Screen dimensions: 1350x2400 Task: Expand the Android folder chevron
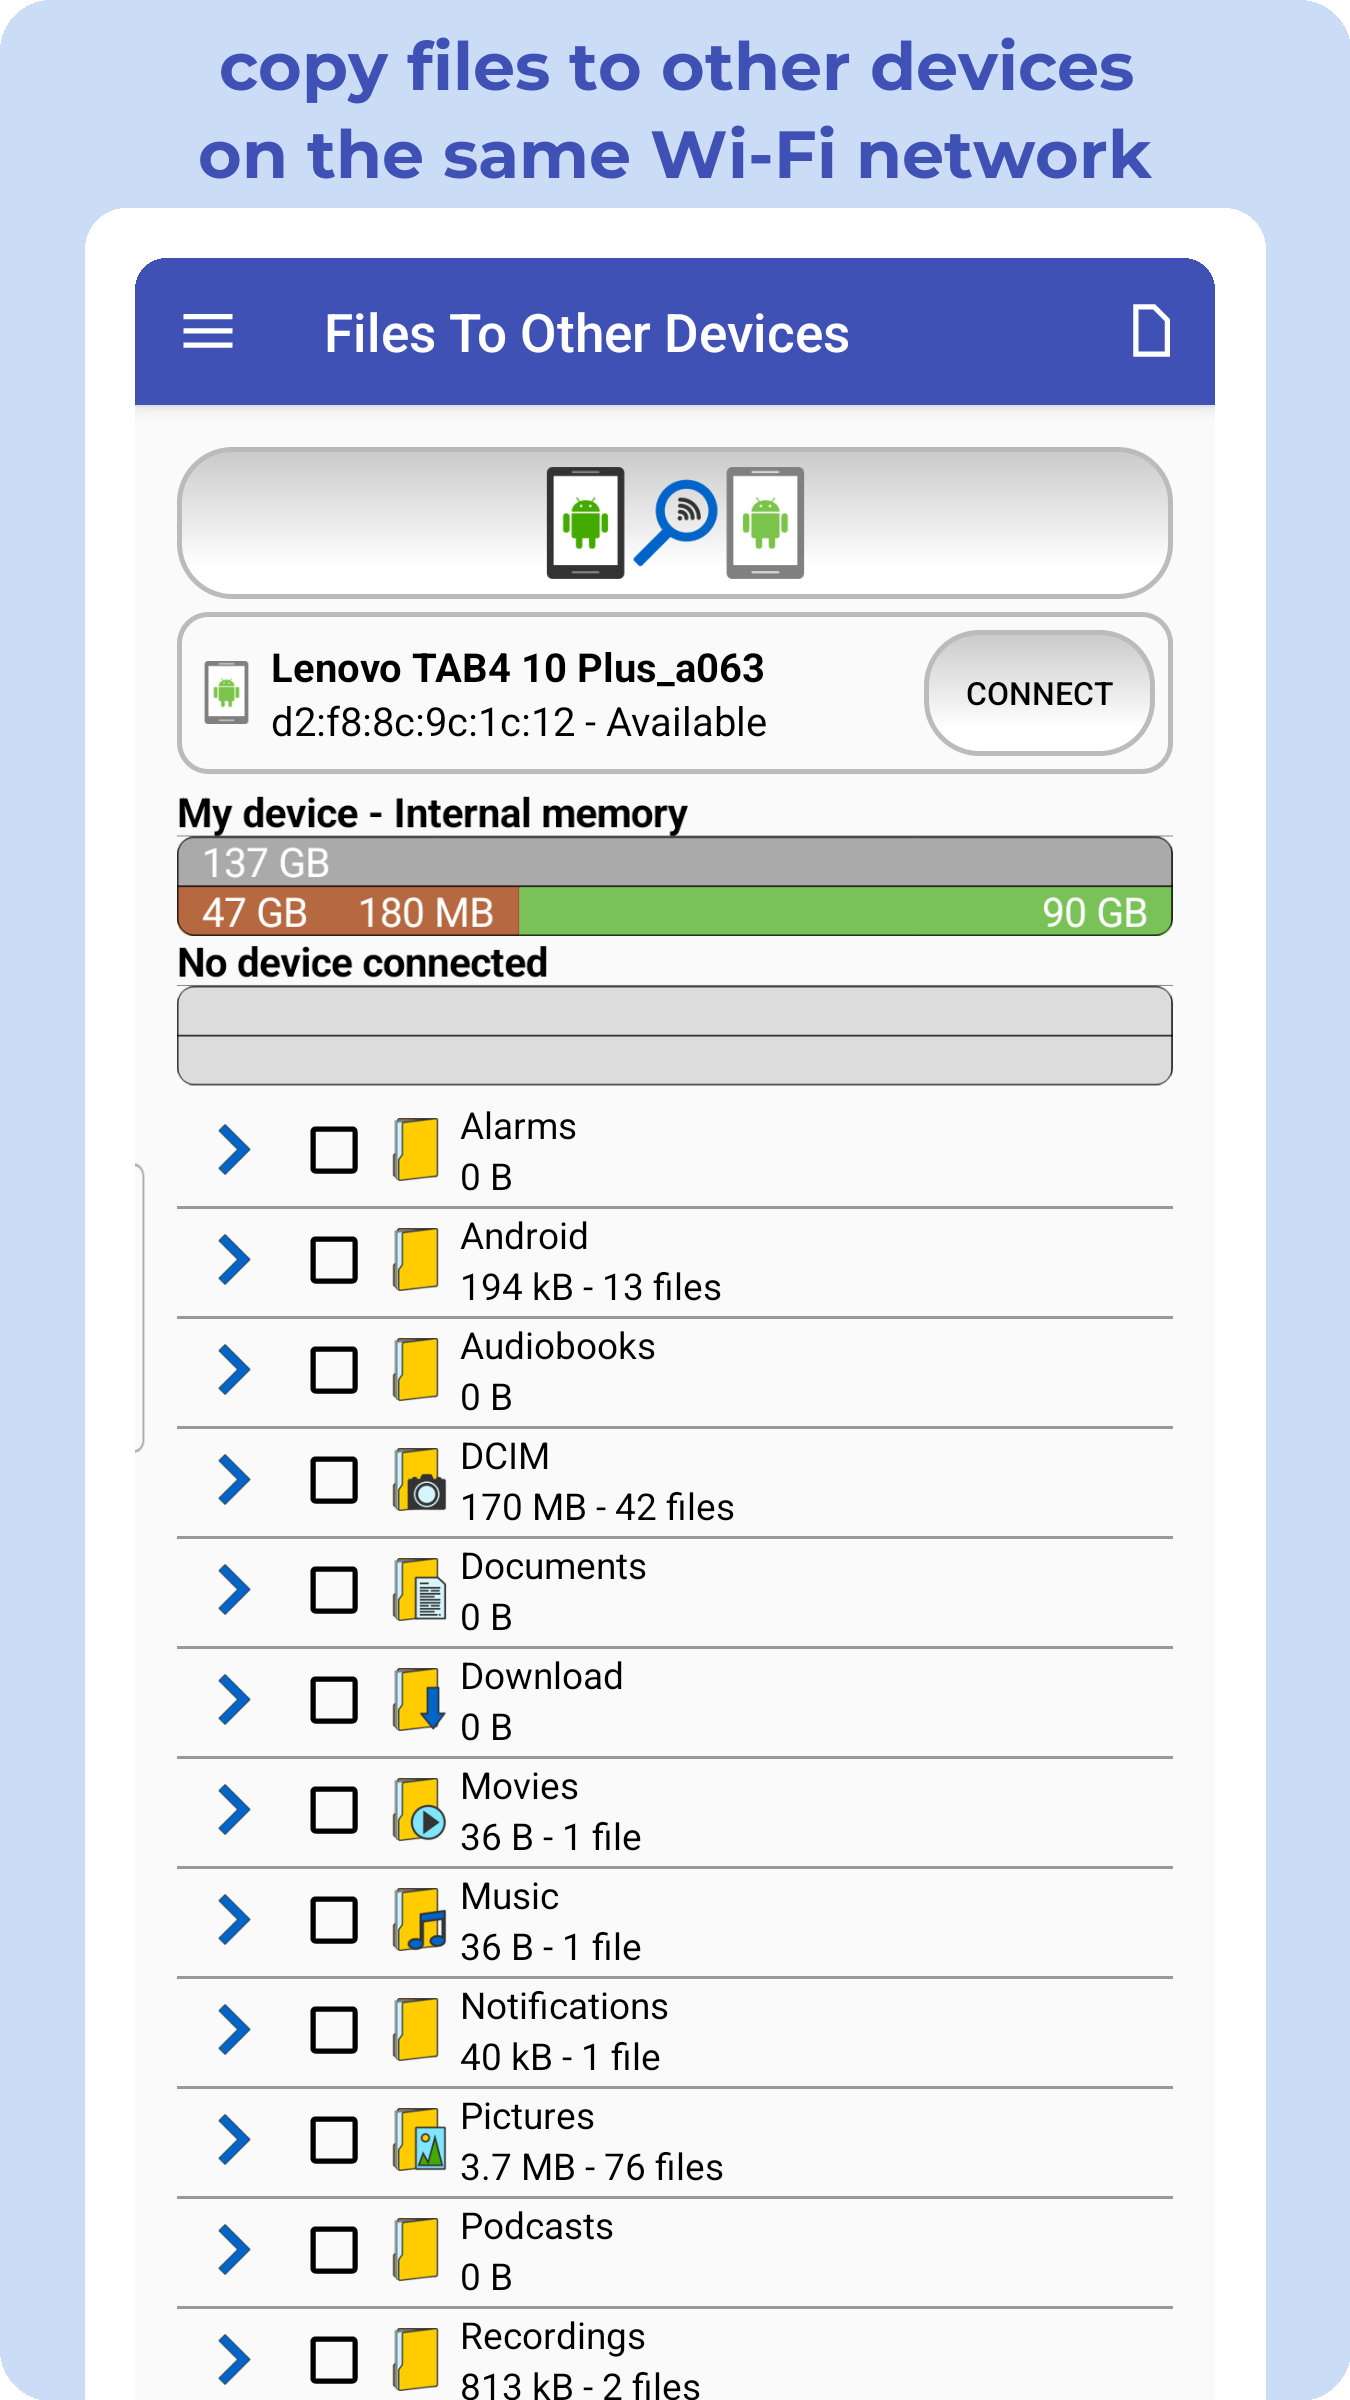[x=234, y=1260]
